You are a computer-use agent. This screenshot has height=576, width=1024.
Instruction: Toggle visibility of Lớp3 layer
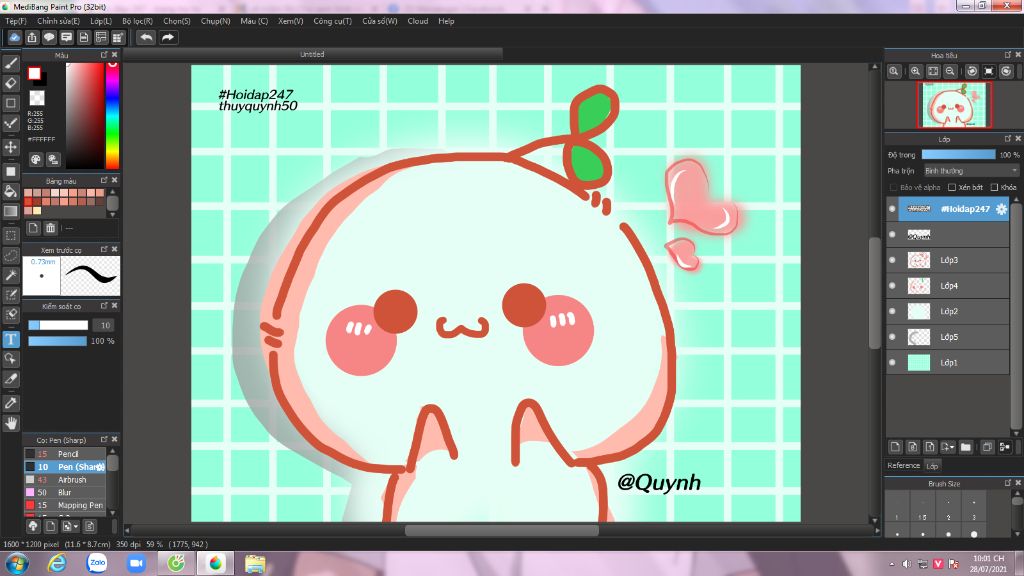pyautogui.click(x=892, y=260)
